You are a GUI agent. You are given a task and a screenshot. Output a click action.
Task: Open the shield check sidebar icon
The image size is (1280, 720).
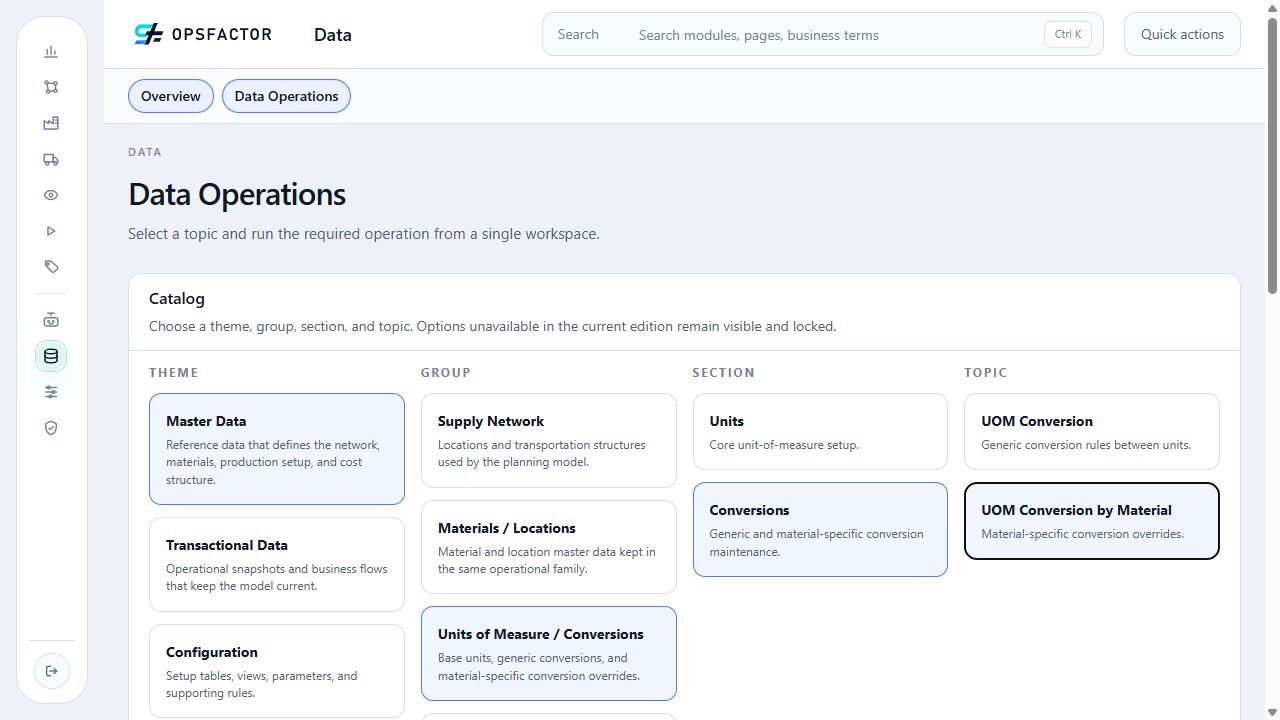click(51, 428)
